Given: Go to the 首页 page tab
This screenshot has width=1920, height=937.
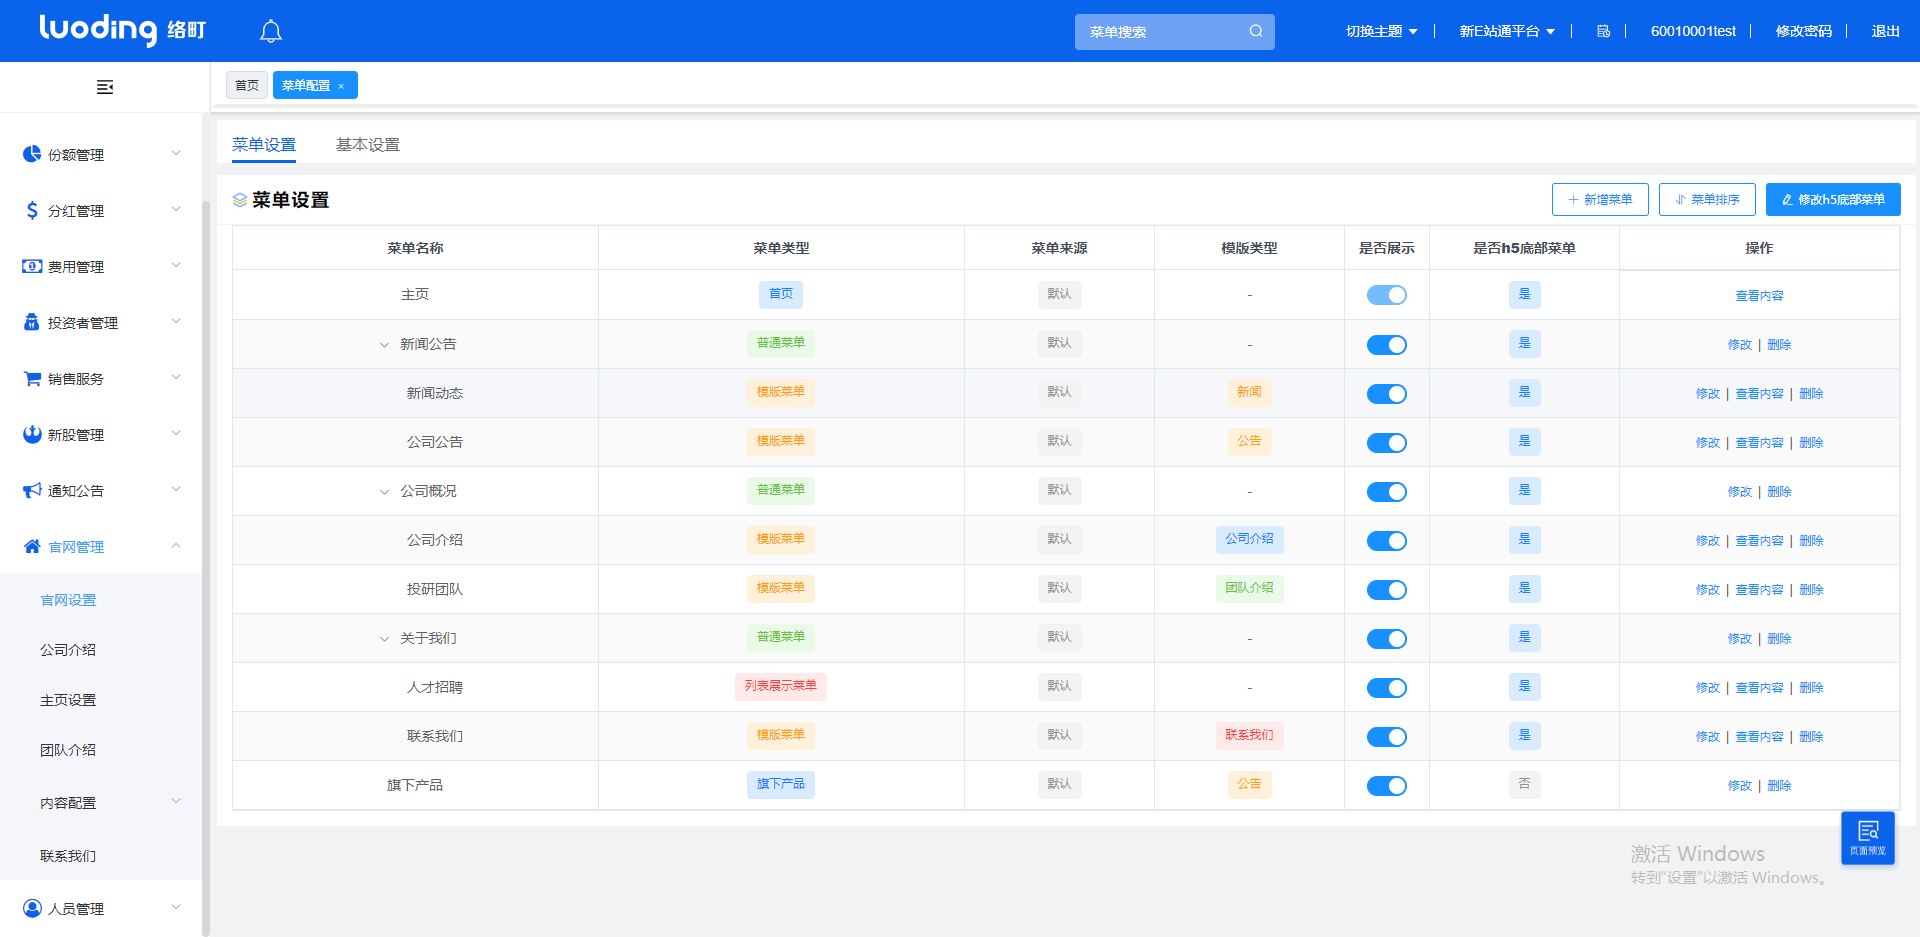Looking at the screenshot, I should (x=247, y=85).
